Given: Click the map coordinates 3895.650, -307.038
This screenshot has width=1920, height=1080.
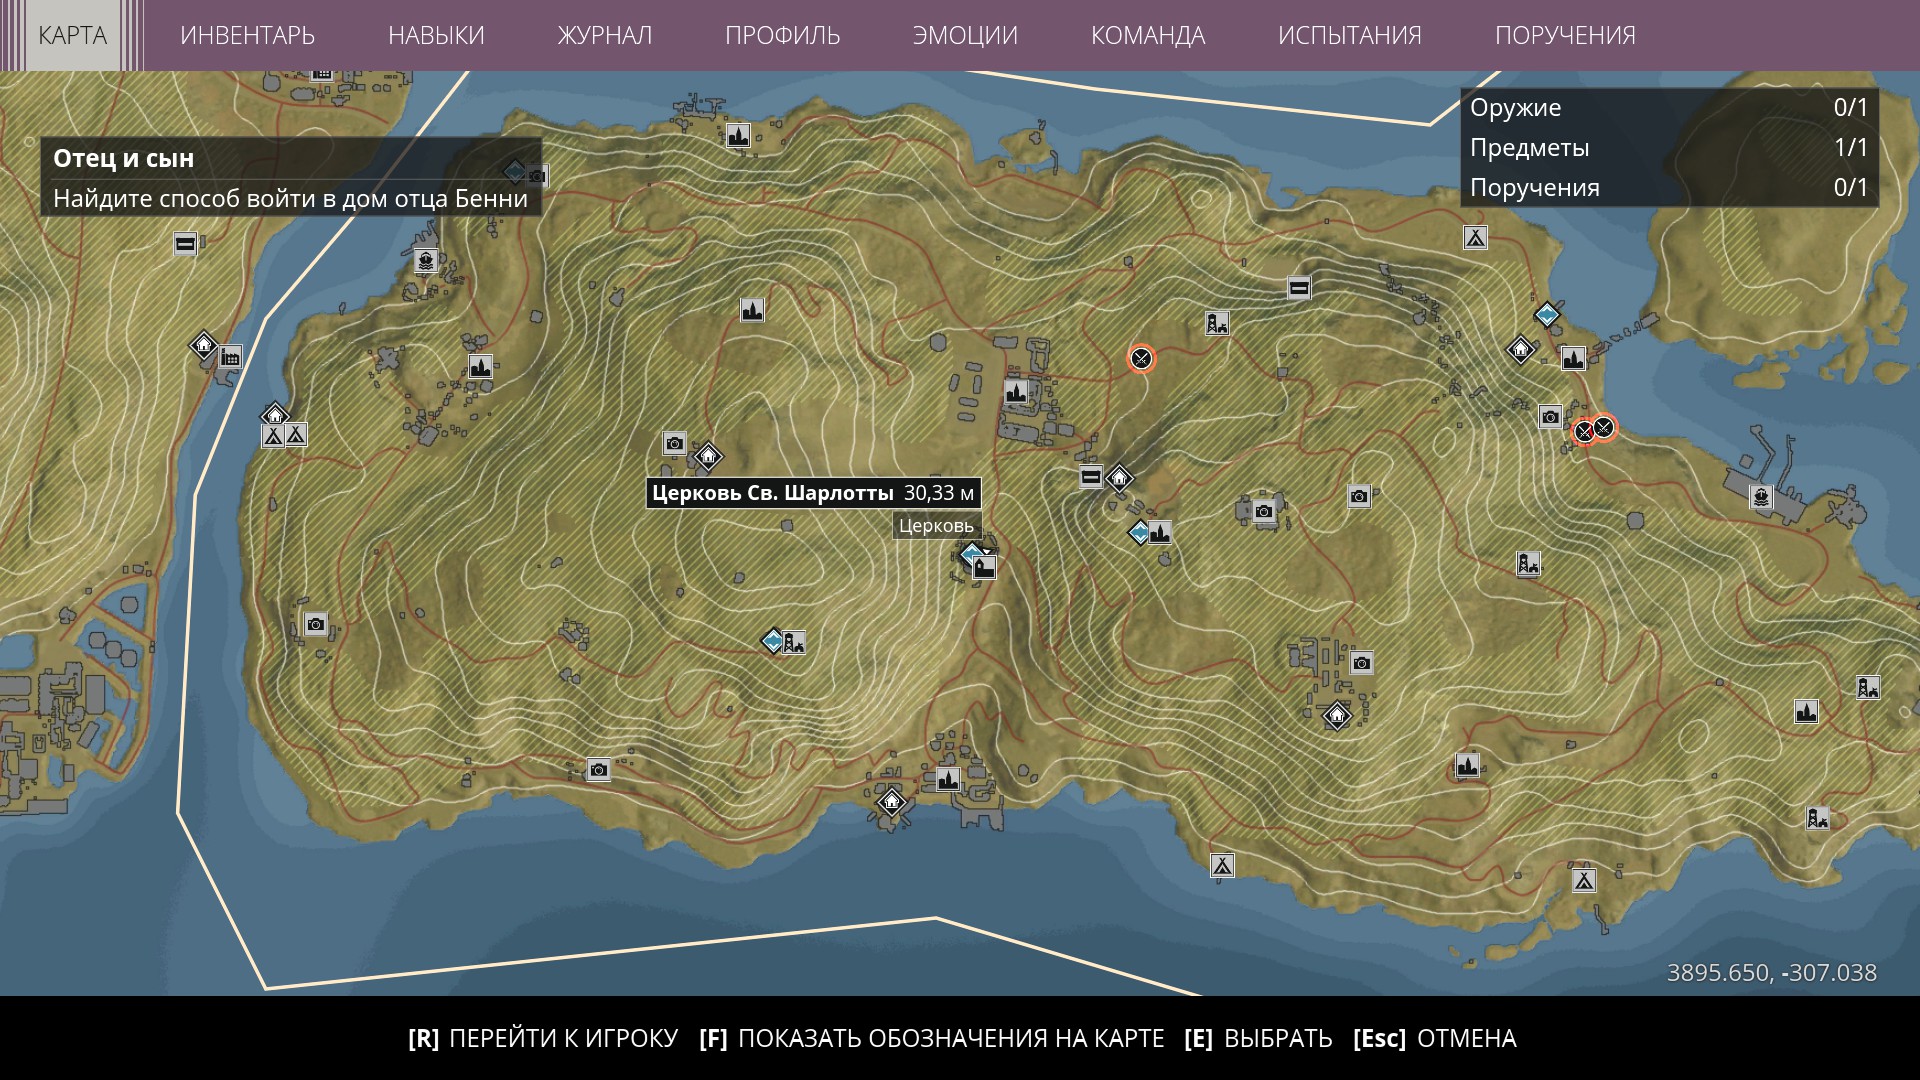Looking at the screenshot, I should click(1771, 972).
